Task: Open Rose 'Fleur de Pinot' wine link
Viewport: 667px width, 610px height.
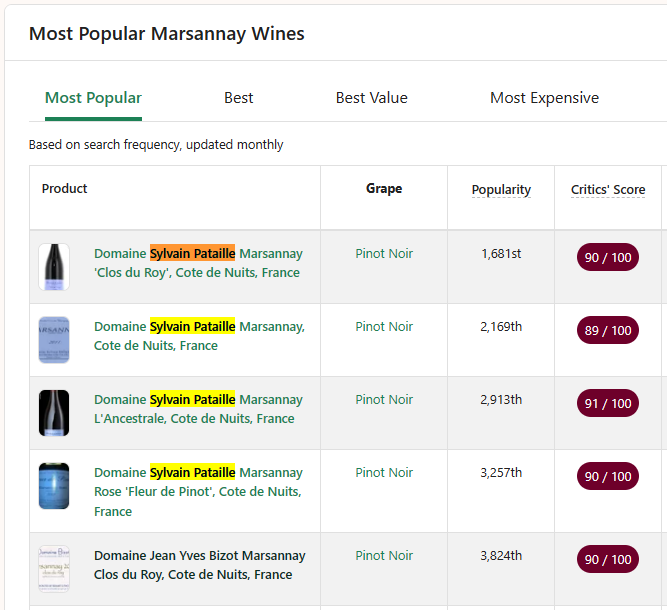Action: 198,491
